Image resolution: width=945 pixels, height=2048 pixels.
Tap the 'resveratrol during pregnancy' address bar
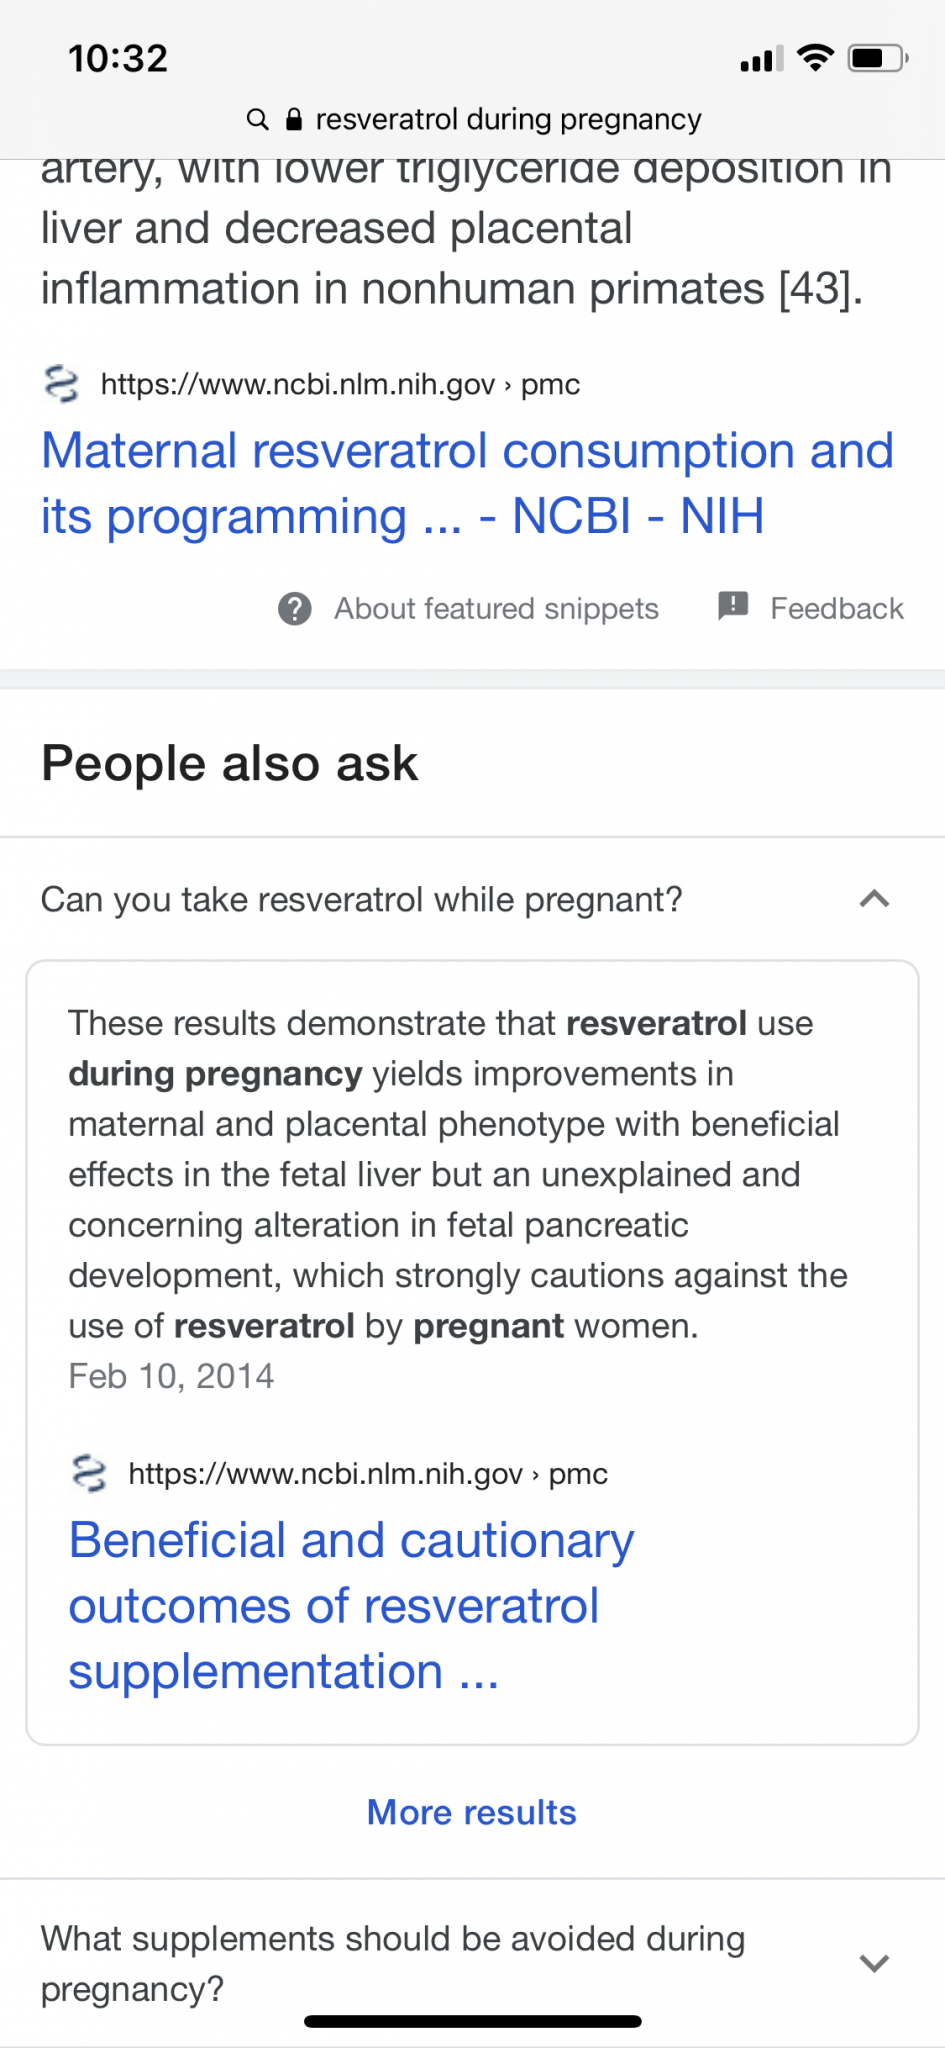508,120
